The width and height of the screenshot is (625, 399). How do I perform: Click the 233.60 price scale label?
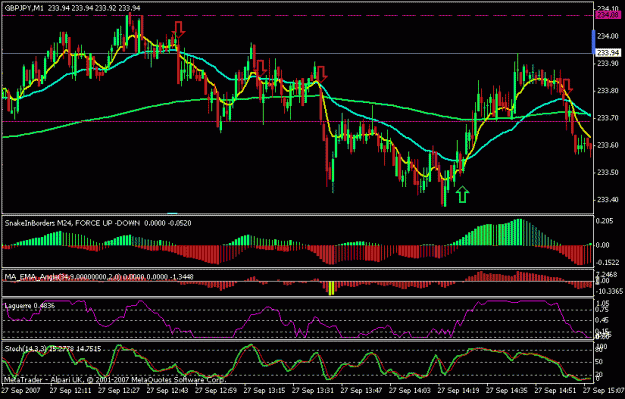click(607, 145)
